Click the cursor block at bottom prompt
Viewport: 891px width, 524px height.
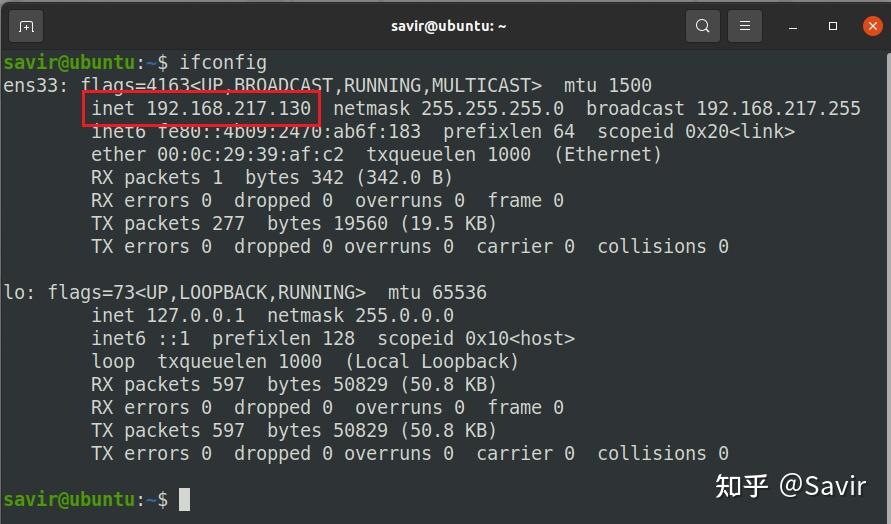coord(184,499)
